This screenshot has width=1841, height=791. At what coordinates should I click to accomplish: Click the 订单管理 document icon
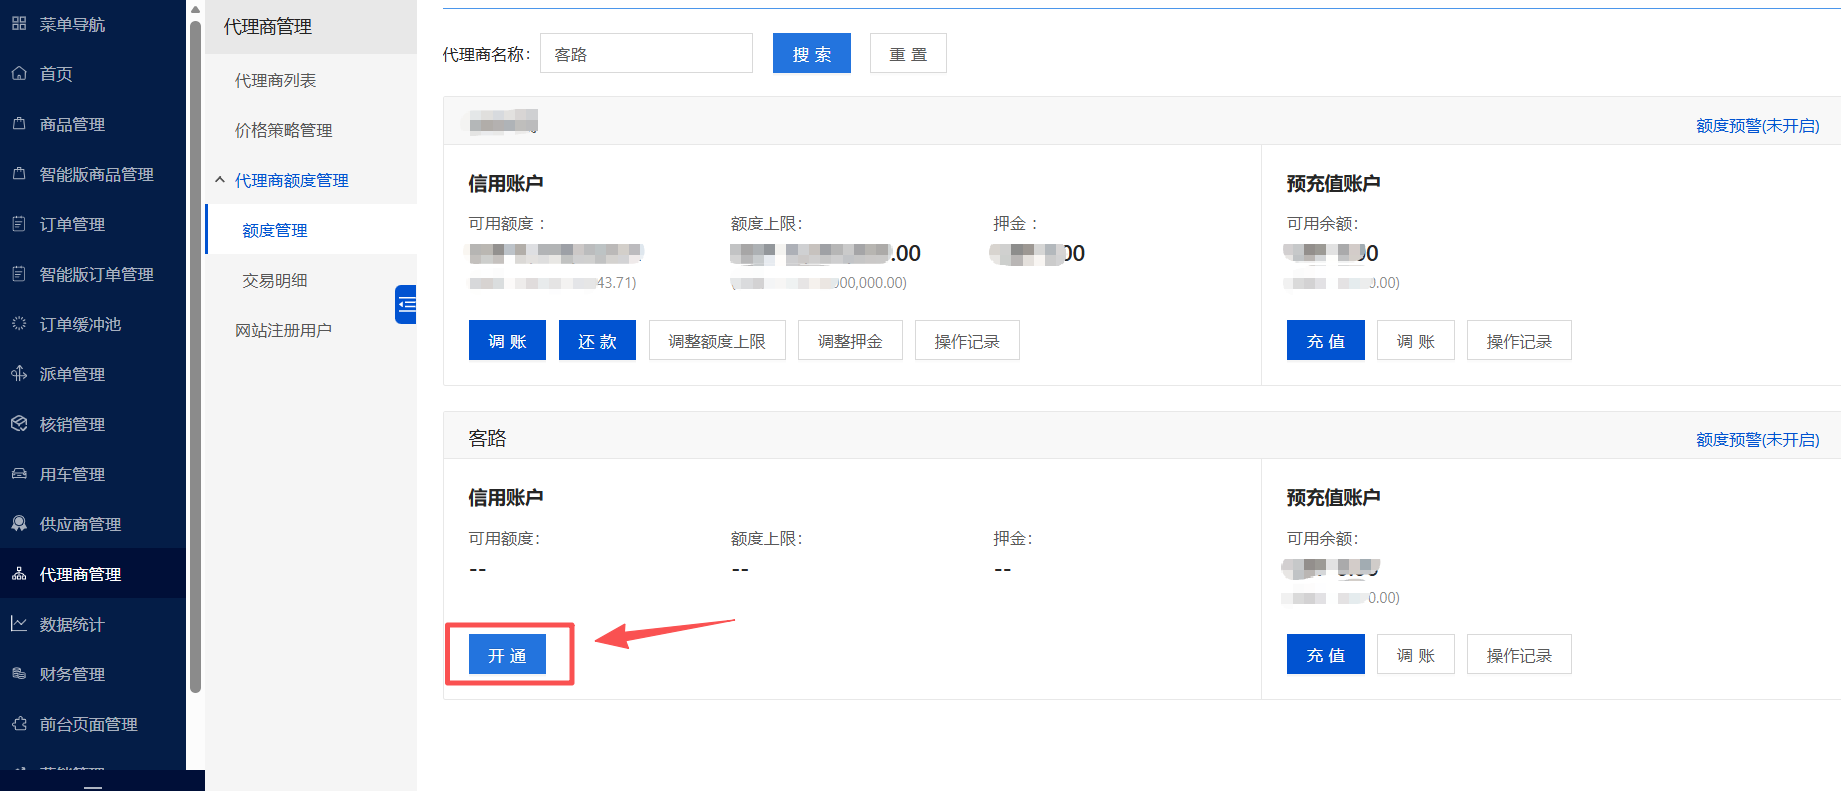click(19, 223)
